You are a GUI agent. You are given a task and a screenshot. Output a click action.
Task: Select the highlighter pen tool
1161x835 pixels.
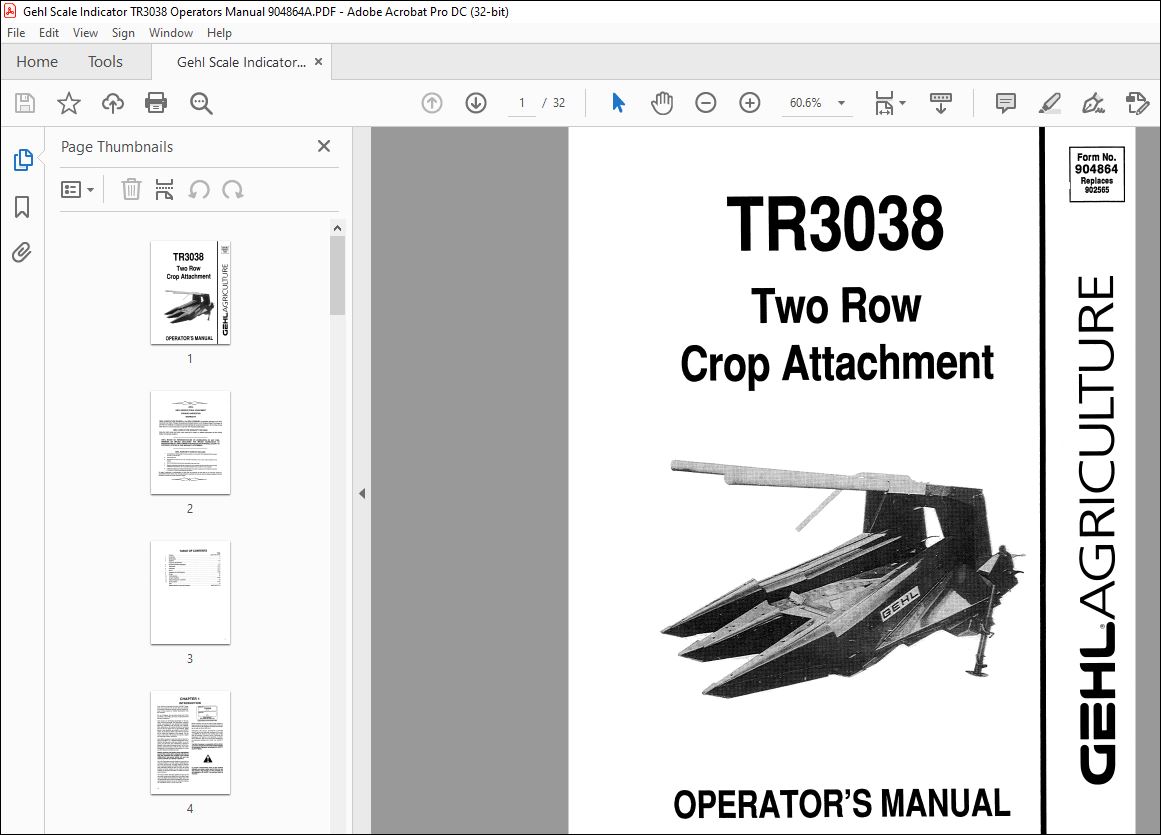click(x=1050, y=103)
